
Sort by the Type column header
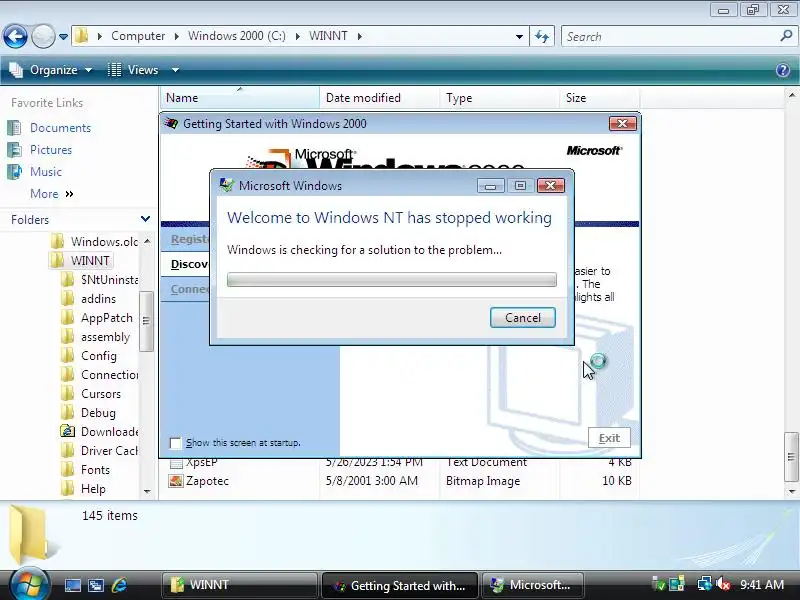[499, 97]
